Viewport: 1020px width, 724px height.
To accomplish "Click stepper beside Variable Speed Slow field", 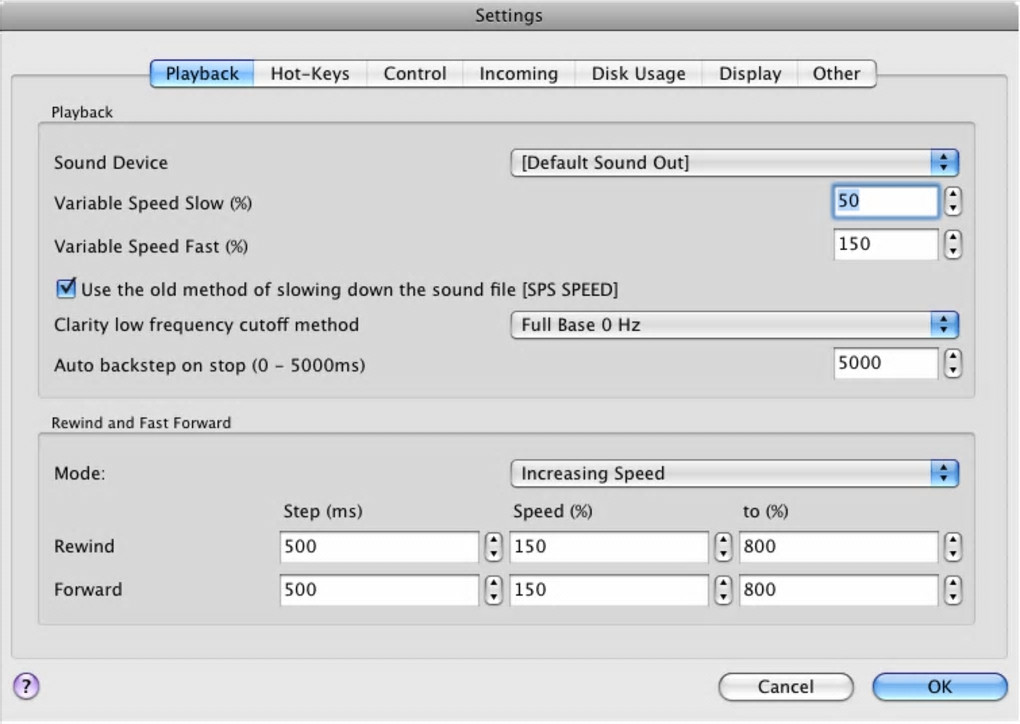I will pyautogui.click(x=952, y=202).
